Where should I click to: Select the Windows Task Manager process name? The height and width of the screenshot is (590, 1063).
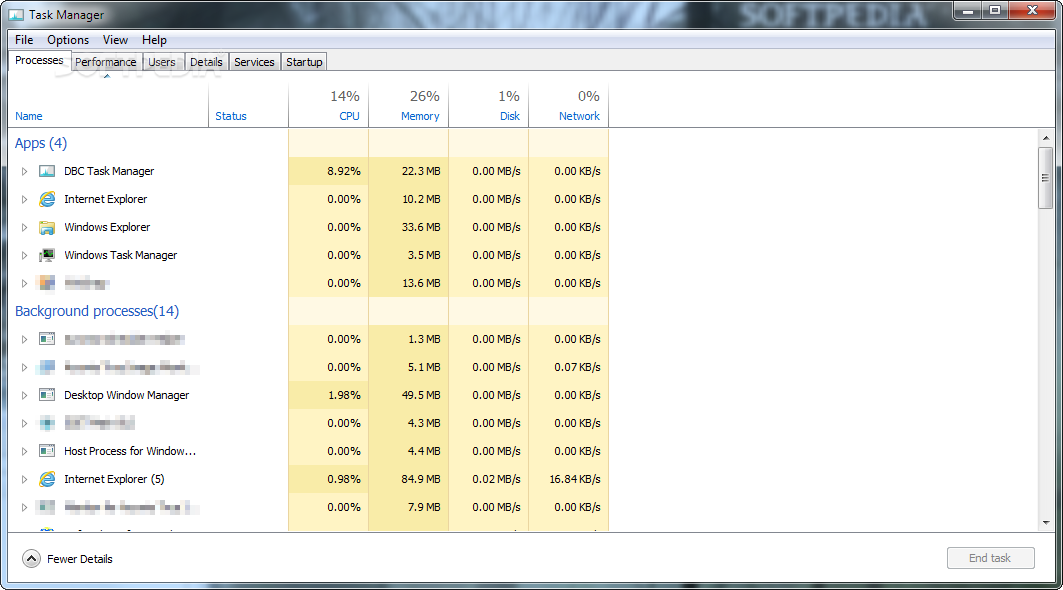click(x=121, y=256)
